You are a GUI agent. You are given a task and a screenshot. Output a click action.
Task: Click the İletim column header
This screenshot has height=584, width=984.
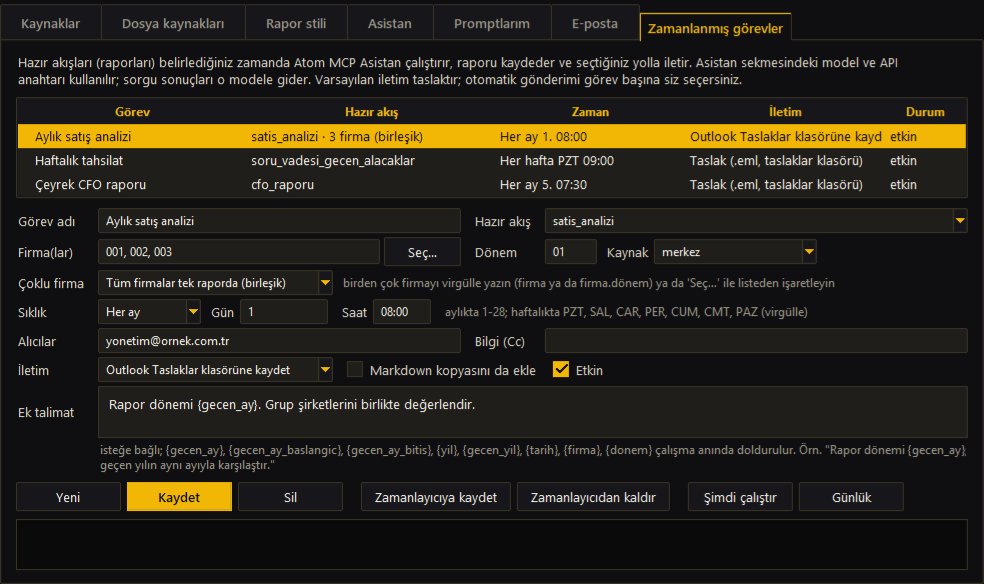click(x=785, y=112)
